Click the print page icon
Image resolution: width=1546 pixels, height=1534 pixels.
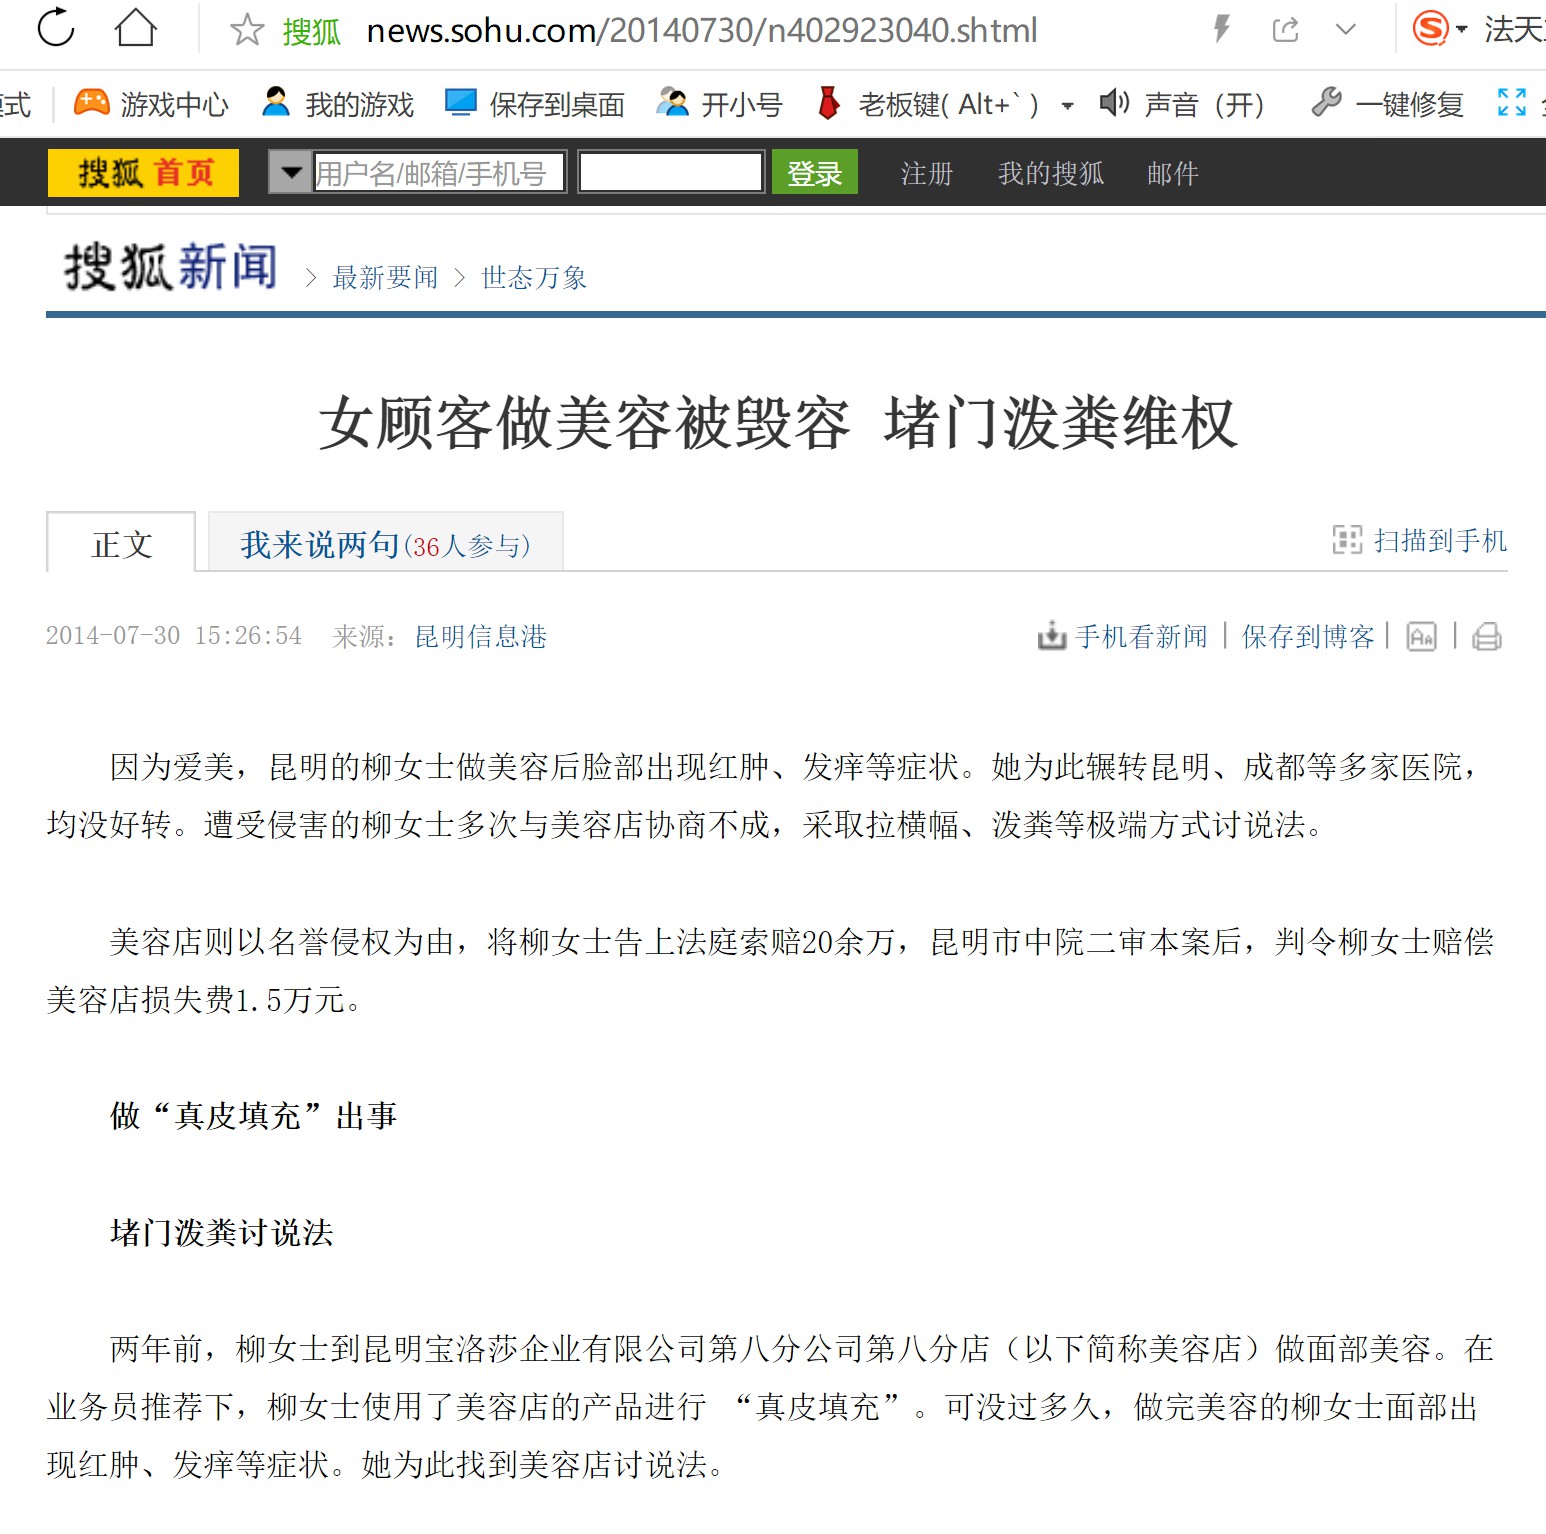tap(1487, 636)
